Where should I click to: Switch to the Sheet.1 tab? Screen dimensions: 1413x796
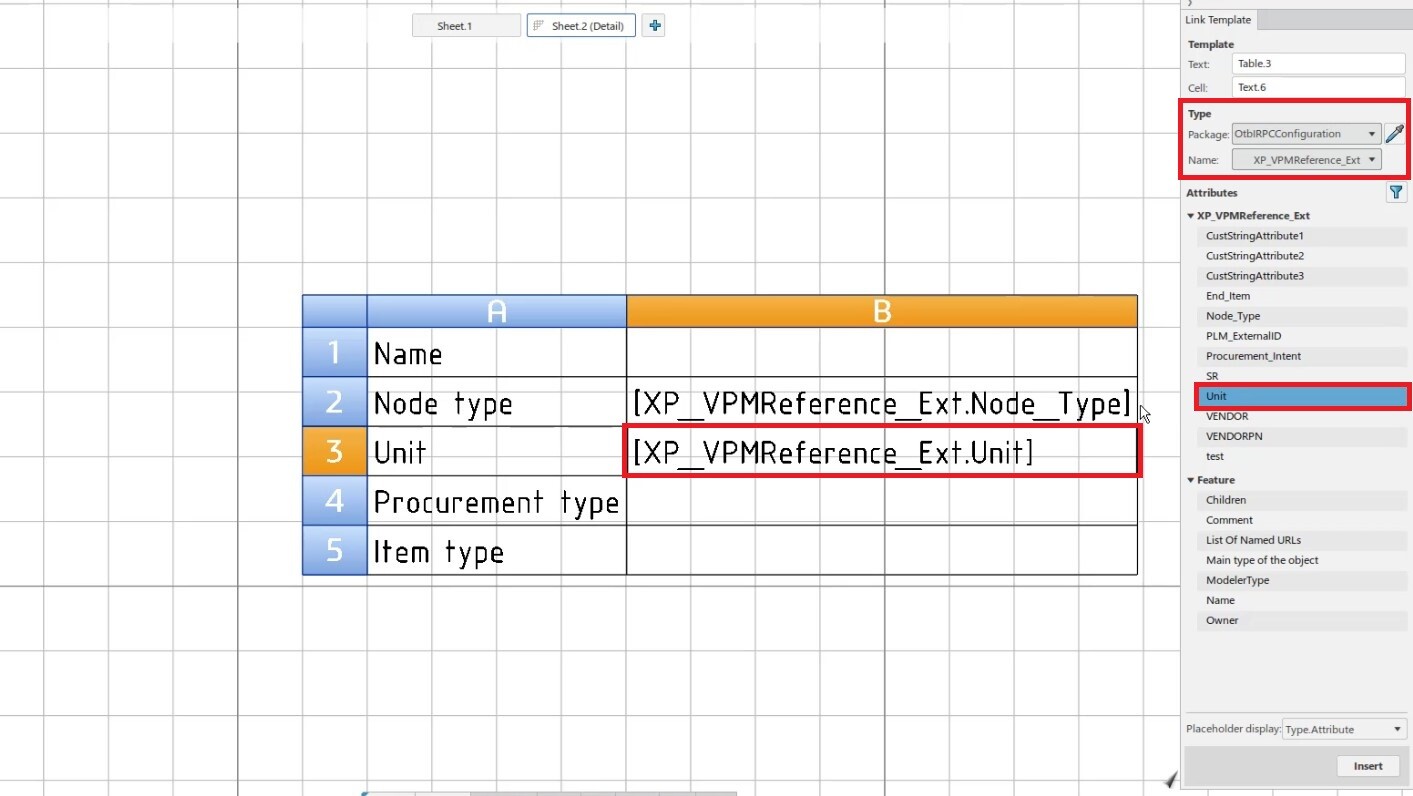pyautogui.click(x=466, y=26)
